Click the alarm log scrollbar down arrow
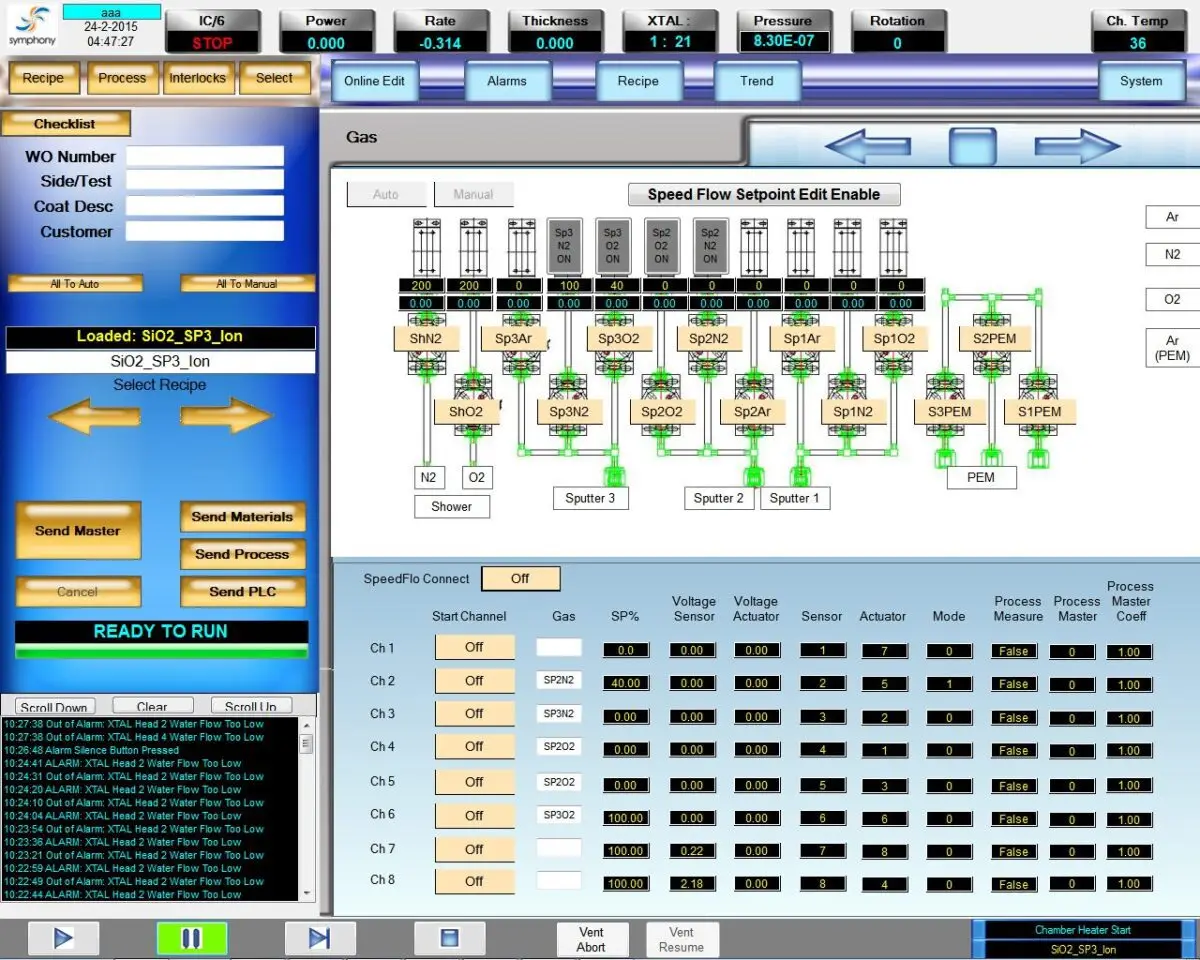Image resolution: width=1200 pixels, height=960 pixels. pos(307,892)
